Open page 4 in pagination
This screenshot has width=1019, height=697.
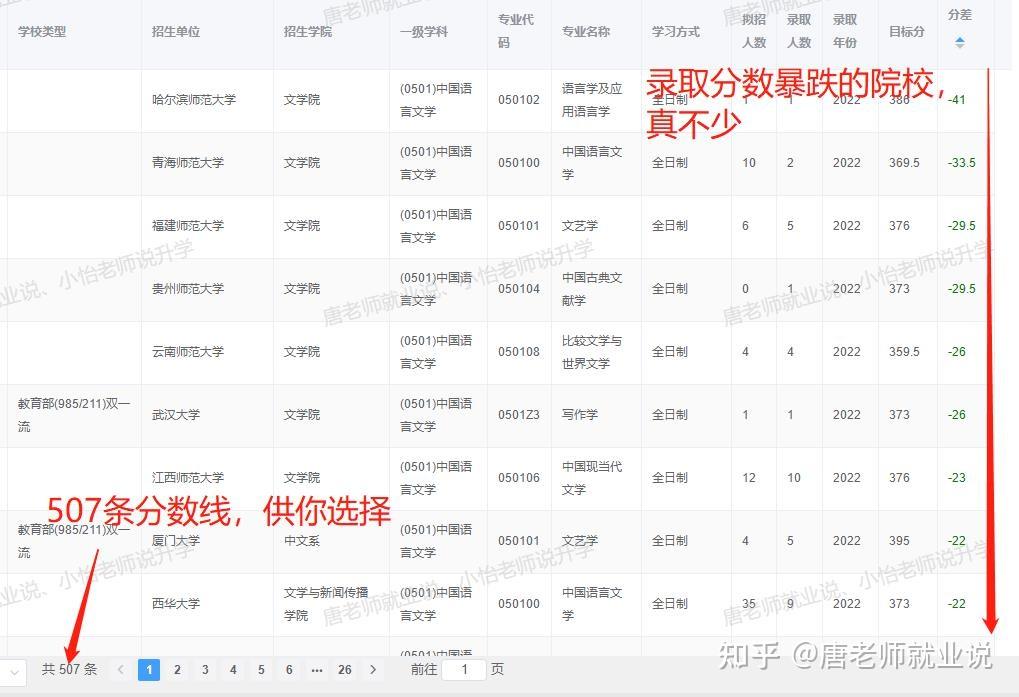pos(233,670)
